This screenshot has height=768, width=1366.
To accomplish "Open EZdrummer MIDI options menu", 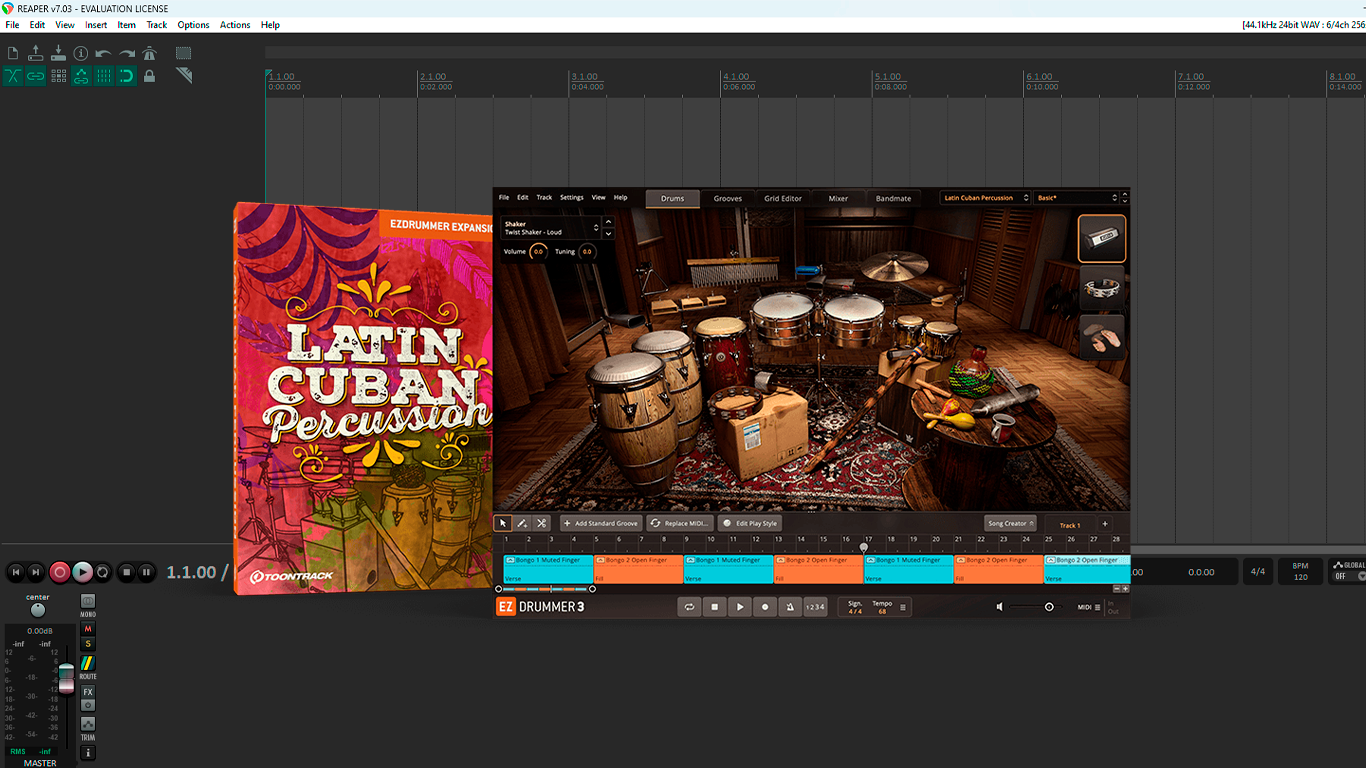I will [x=1090, y=607].
